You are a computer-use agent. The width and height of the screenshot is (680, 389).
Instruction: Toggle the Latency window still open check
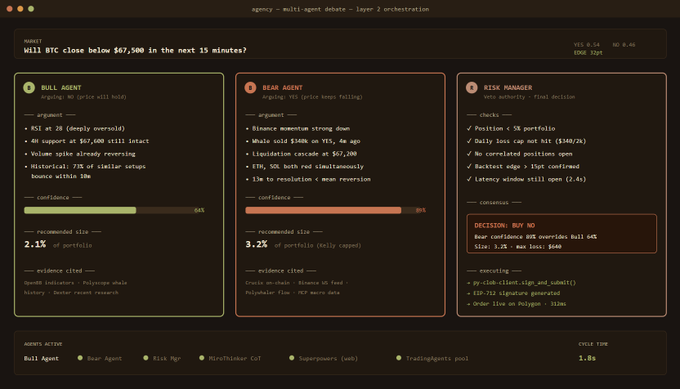click(x=469, y=179)
